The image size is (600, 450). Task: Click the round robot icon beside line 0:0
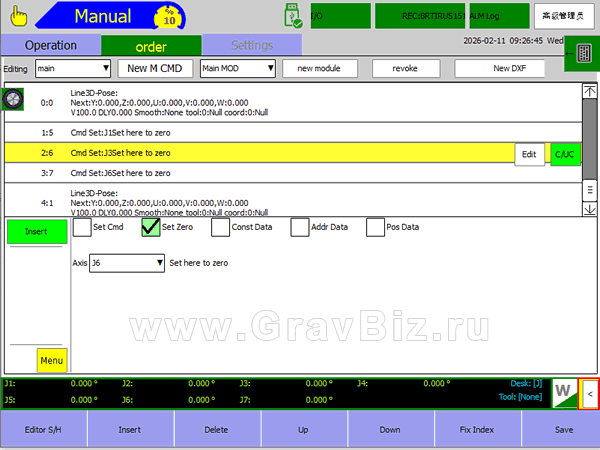(14, 100)
